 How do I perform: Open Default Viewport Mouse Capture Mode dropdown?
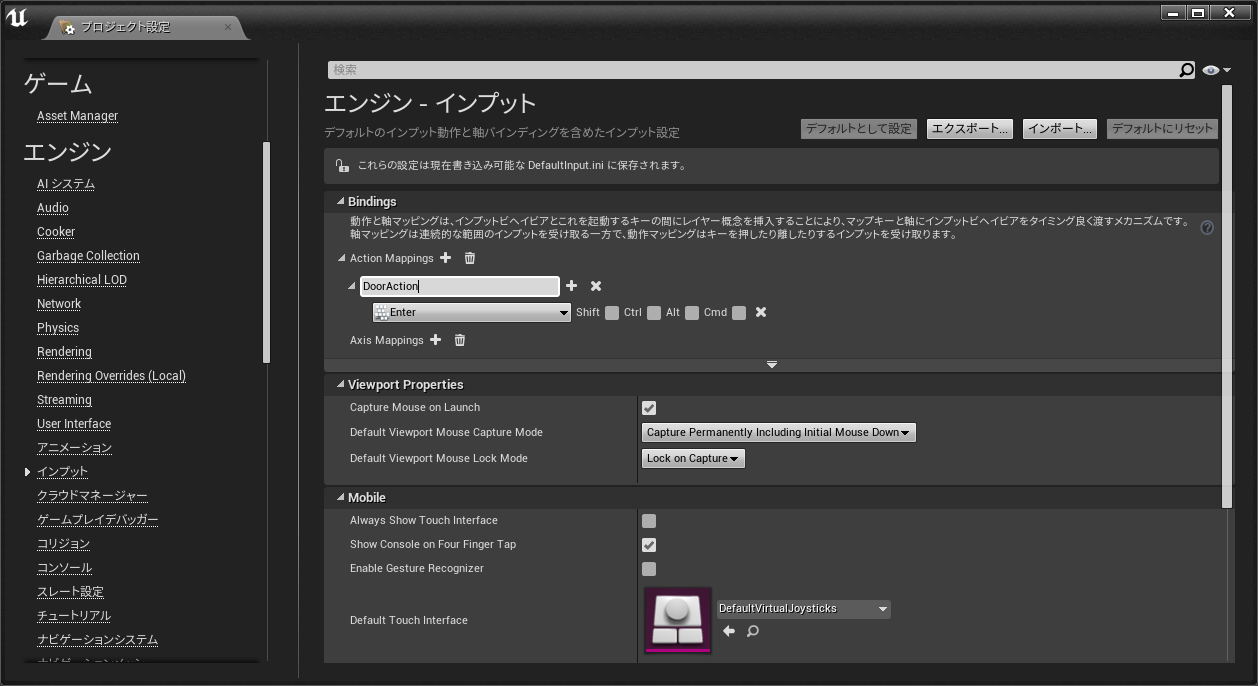pyautogui.click(x=778, y=433)
